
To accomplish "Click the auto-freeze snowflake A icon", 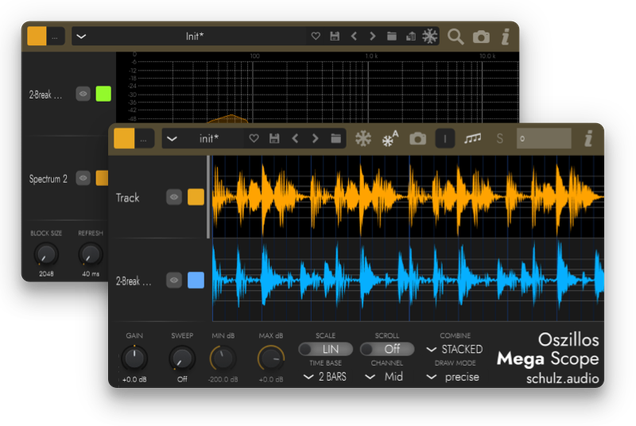I will click(390, 139).
